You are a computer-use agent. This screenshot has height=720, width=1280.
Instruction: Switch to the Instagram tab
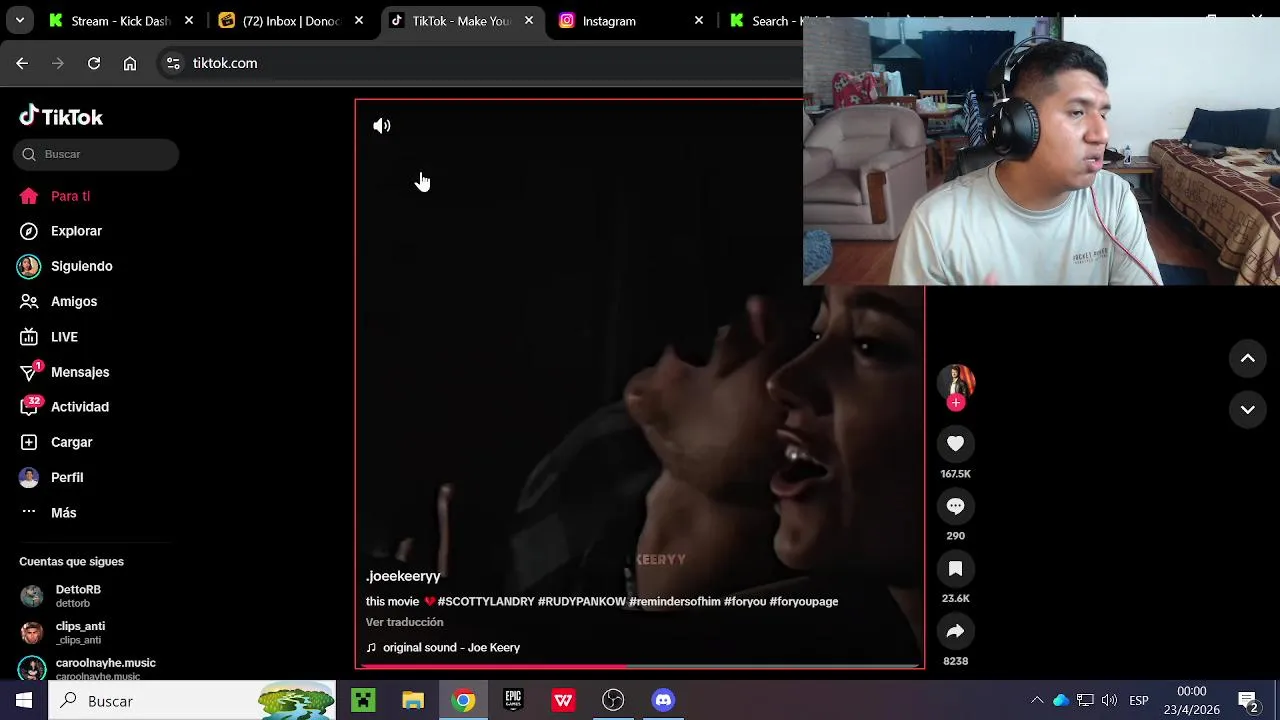pos(630,20)
